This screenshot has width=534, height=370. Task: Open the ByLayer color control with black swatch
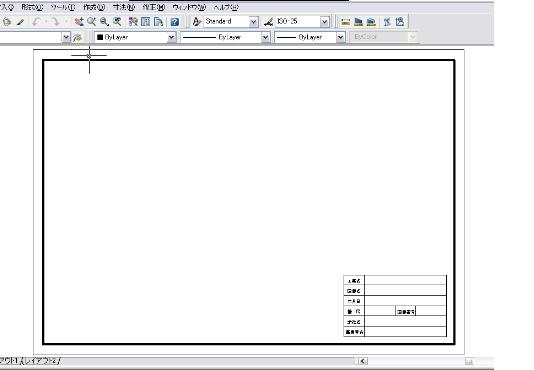tap(135, 37)
